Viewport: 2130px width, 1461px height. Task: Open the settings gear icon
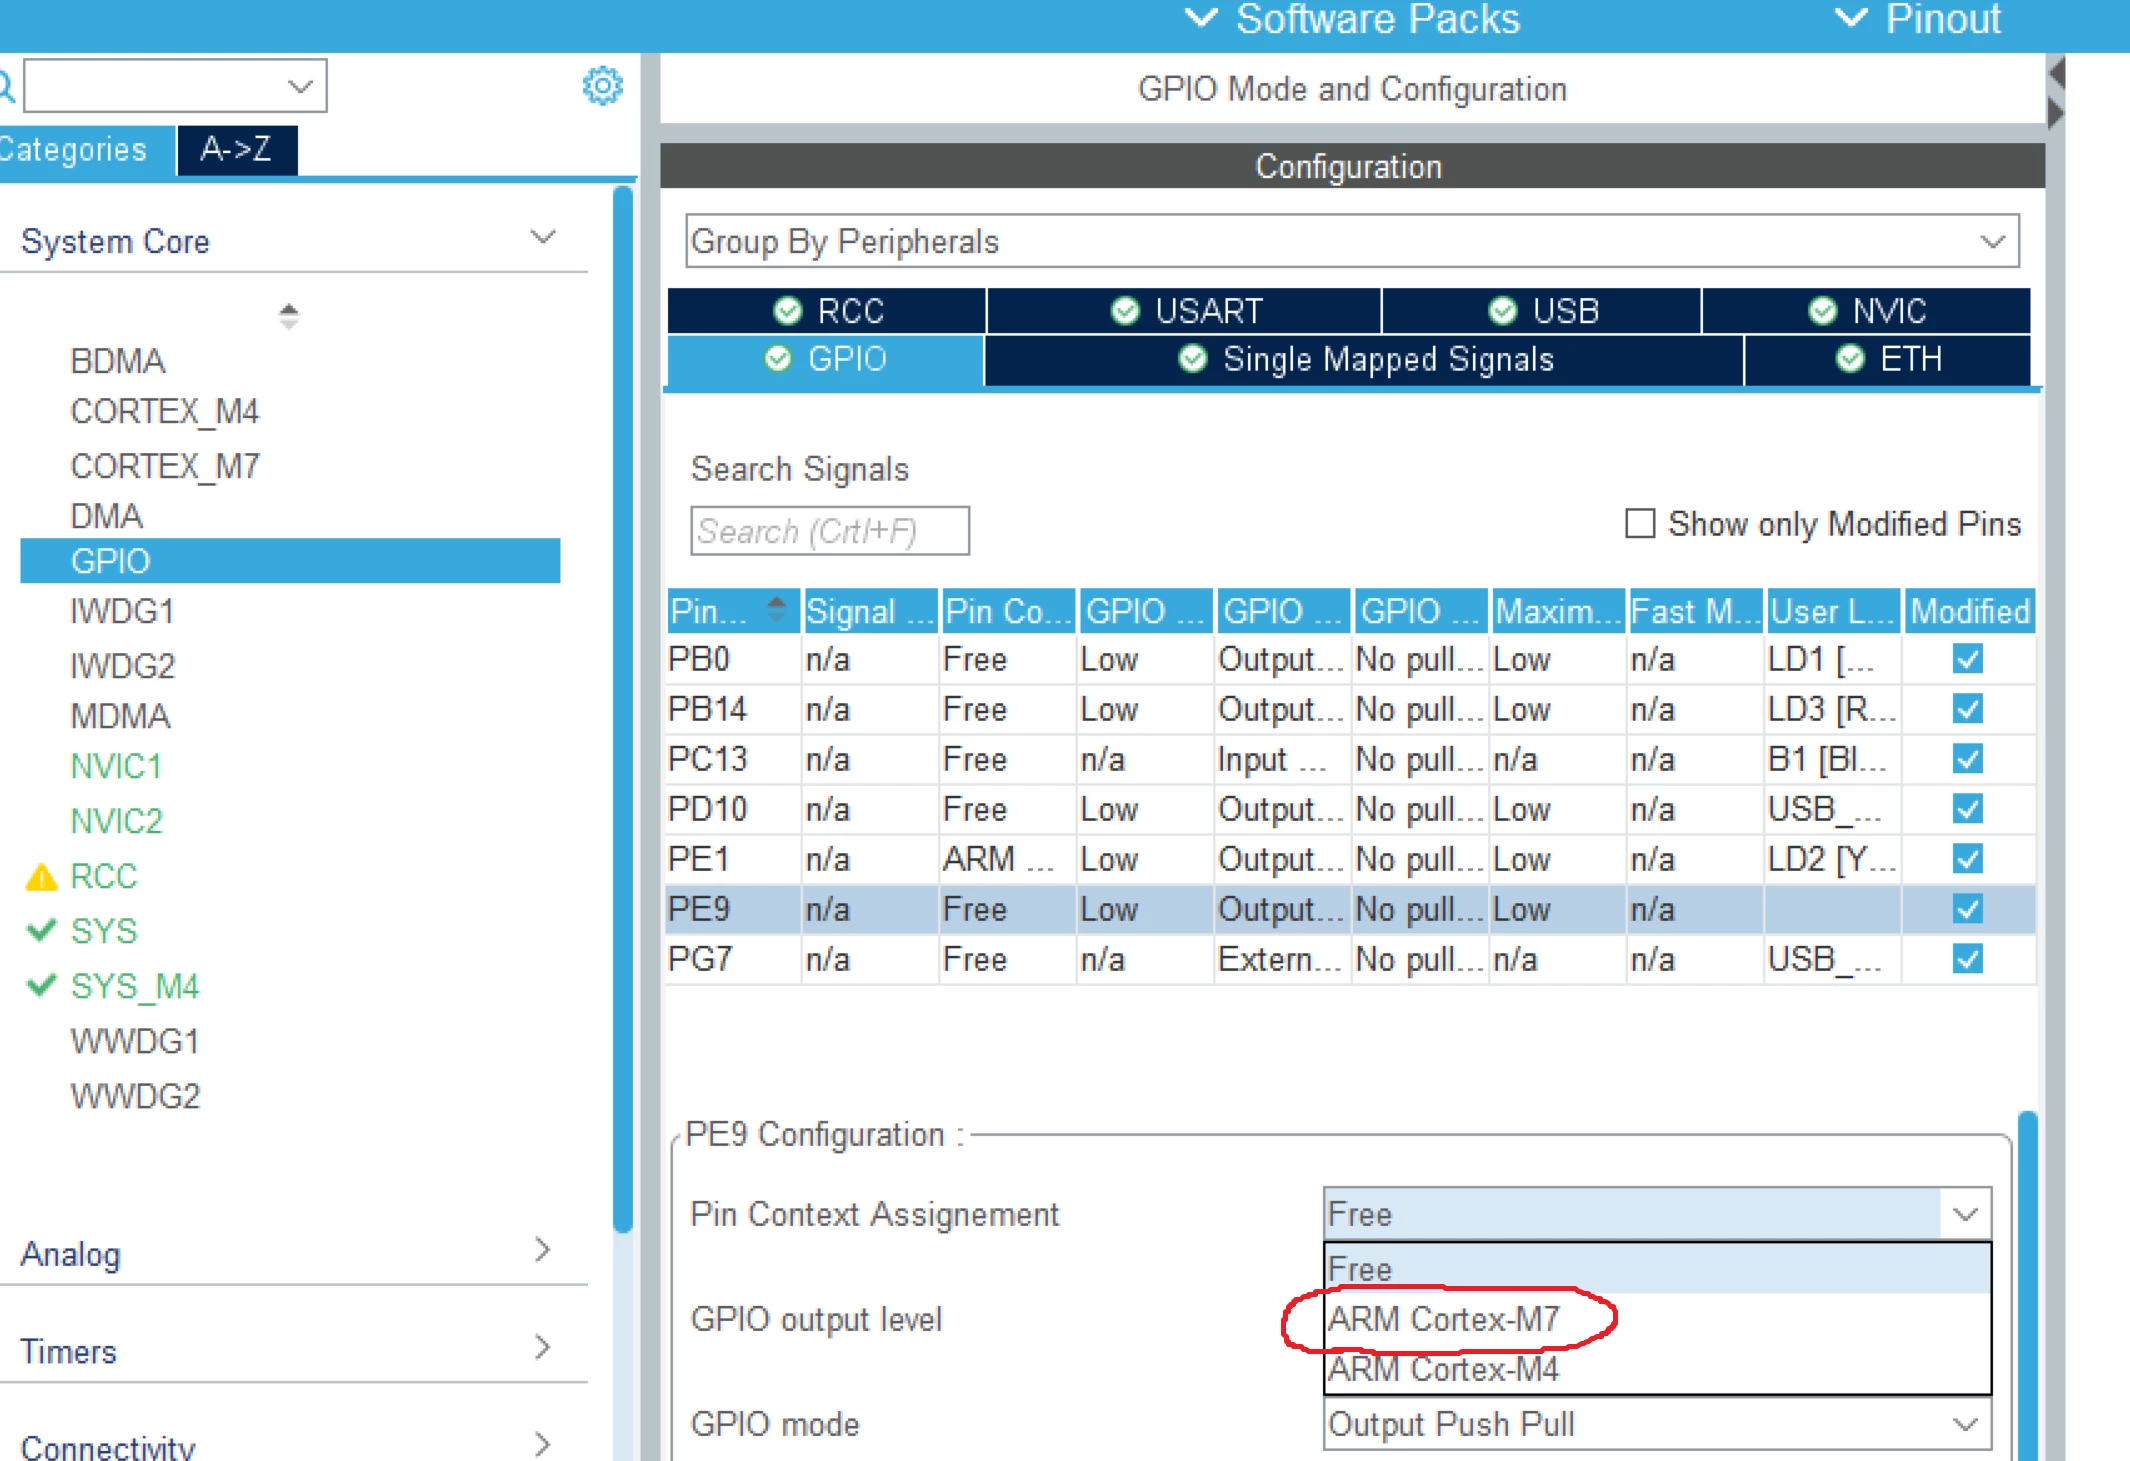click(x=602, y=86)
